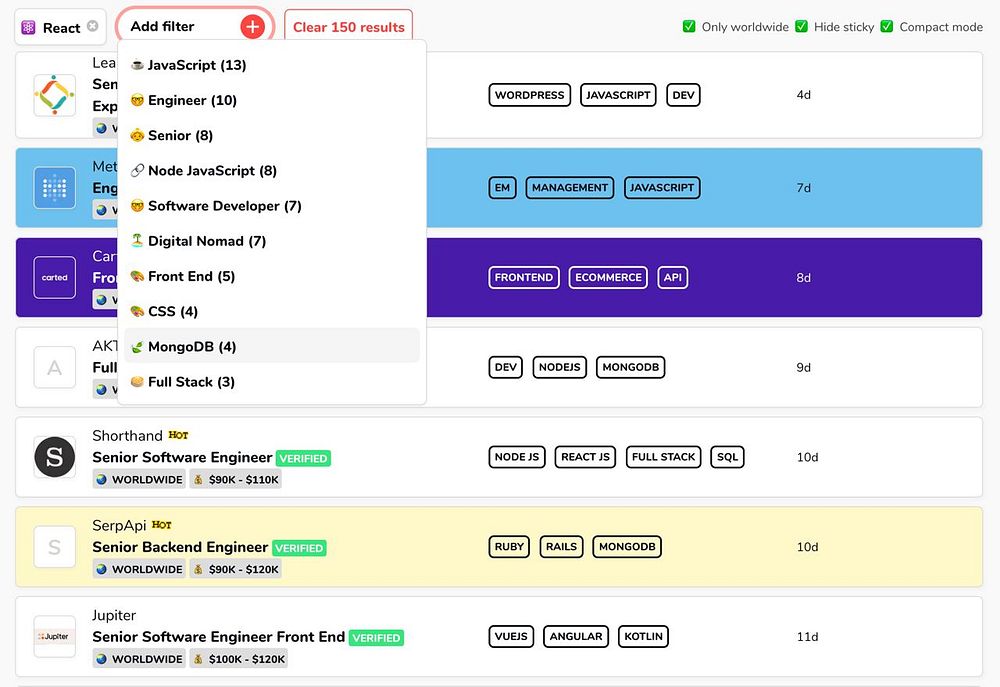Click SerpApi company name
This screenshot has height=687, width=1000.
point(119,526)
